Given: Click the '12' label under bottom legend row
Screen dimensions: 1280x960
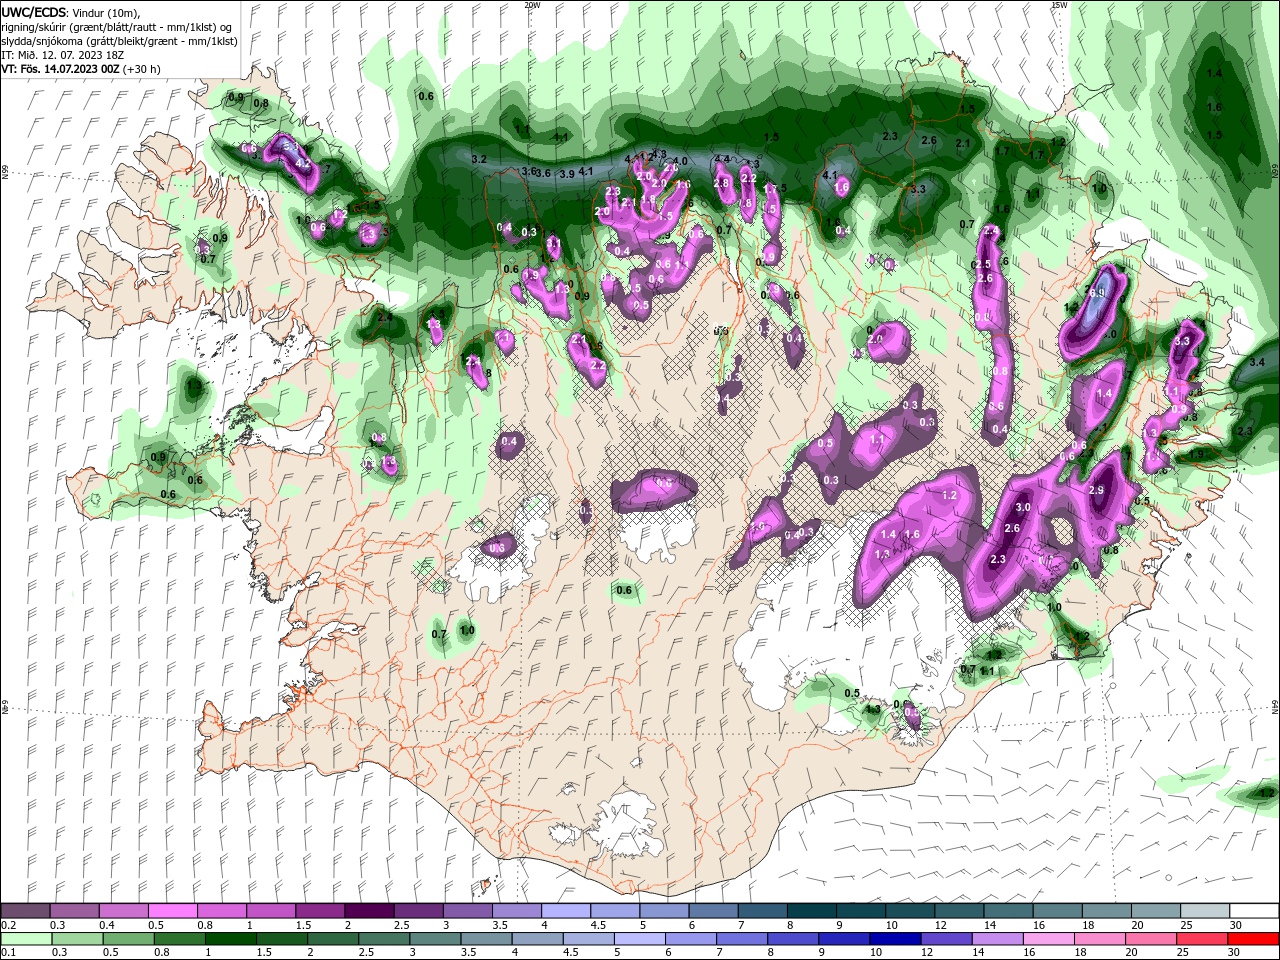Looking at the screenshot, I should click(927, 952).
